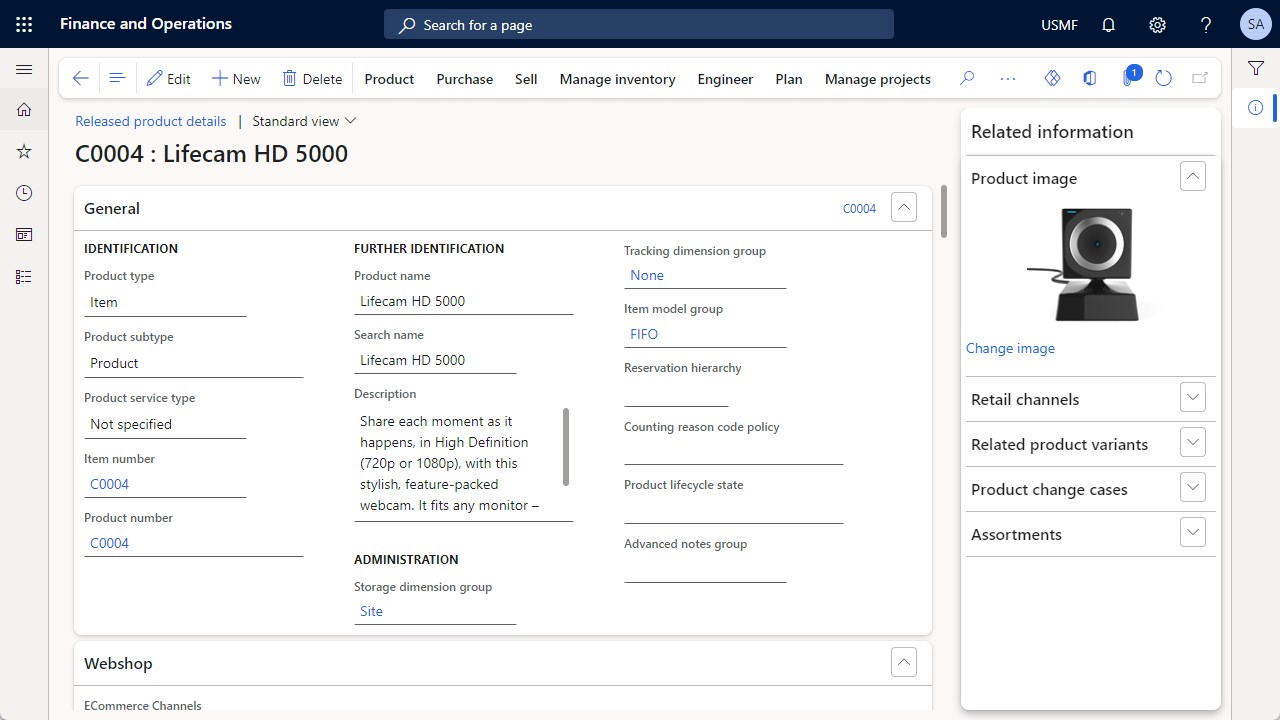Click Delete in the action pane
Viewport: 1280px width, 720px height.
click(x=312, y=79)
